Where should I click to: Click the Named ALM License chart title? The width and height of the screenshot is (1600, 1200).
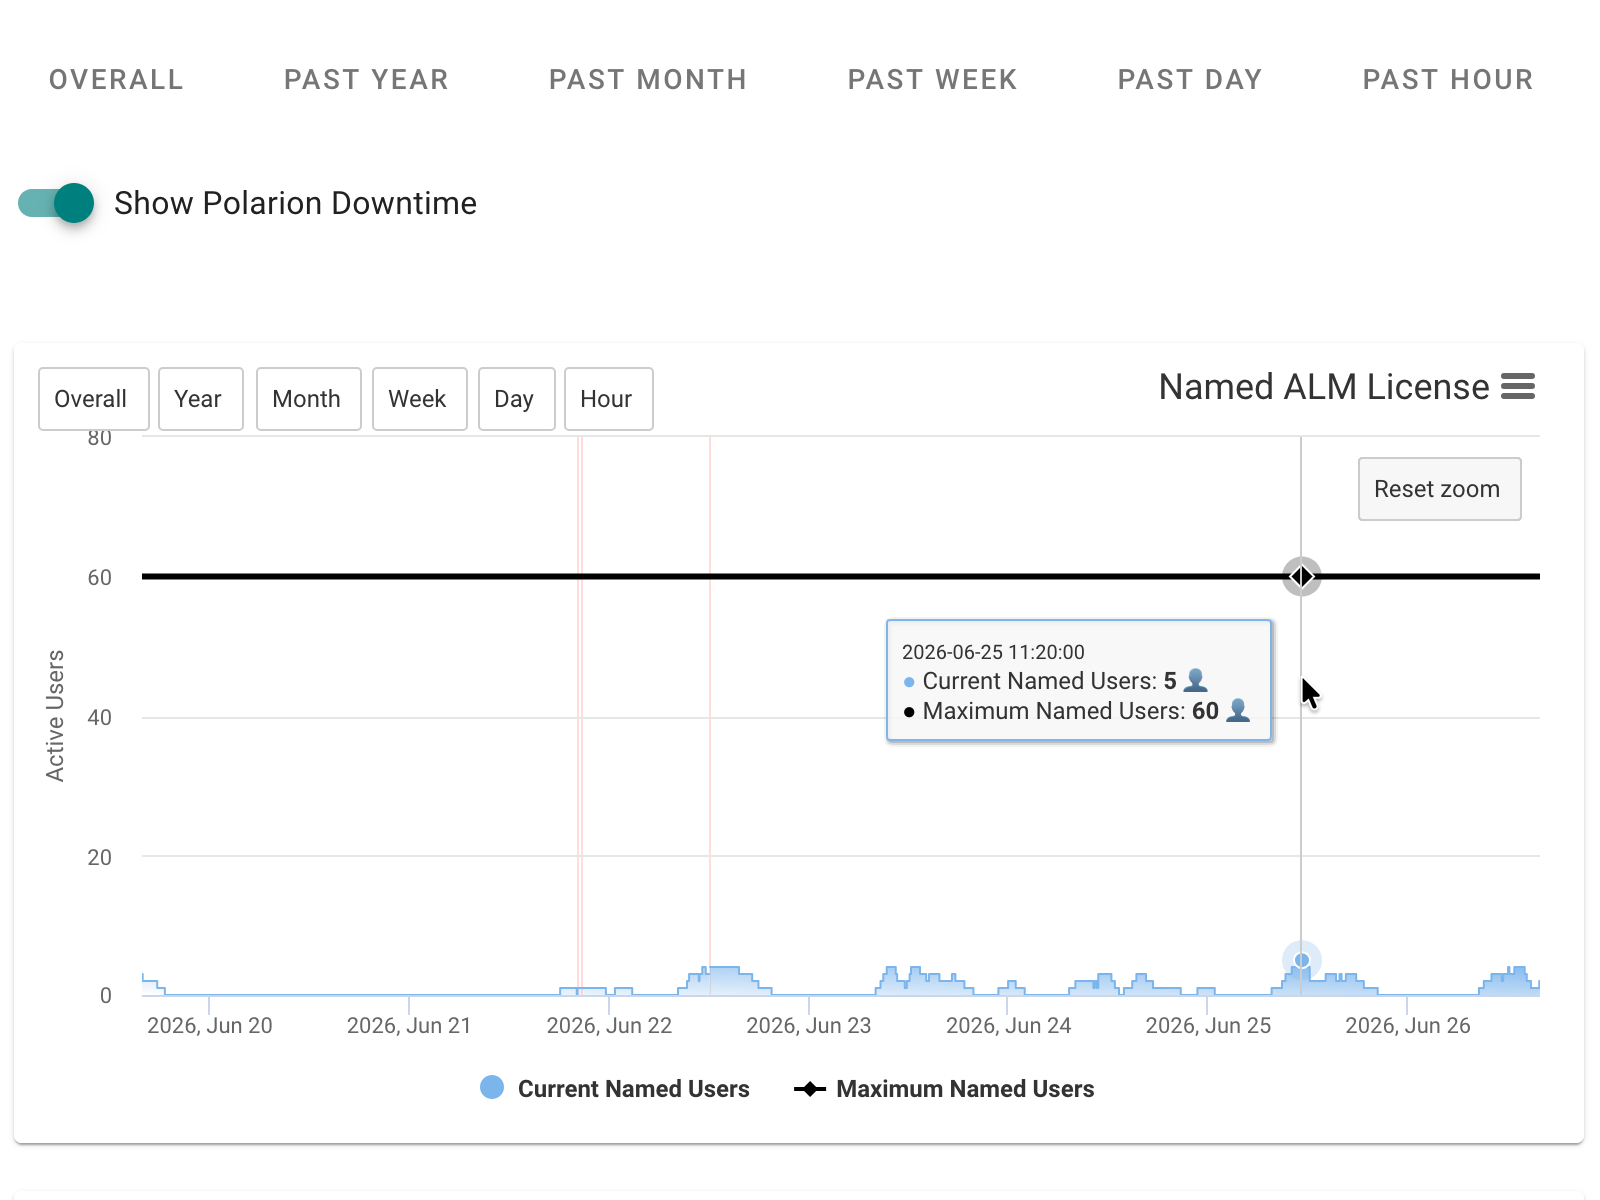[x=1324, y=387]
